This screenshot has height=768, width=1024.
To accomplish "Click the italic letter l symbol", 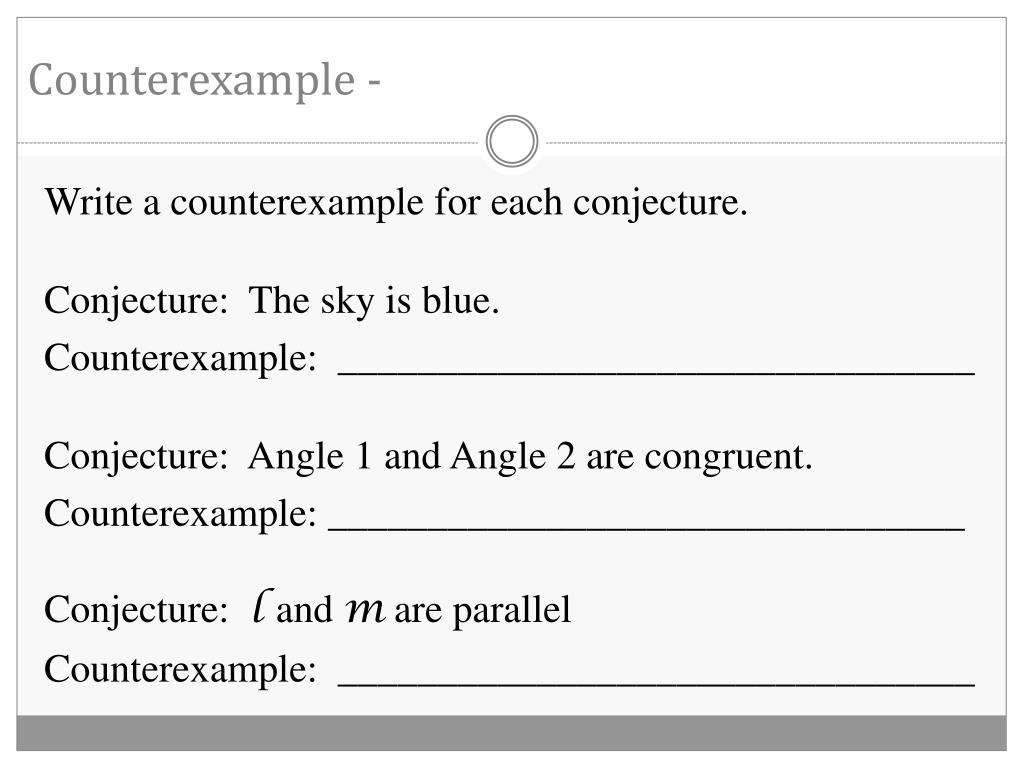I will click(261, 605).
